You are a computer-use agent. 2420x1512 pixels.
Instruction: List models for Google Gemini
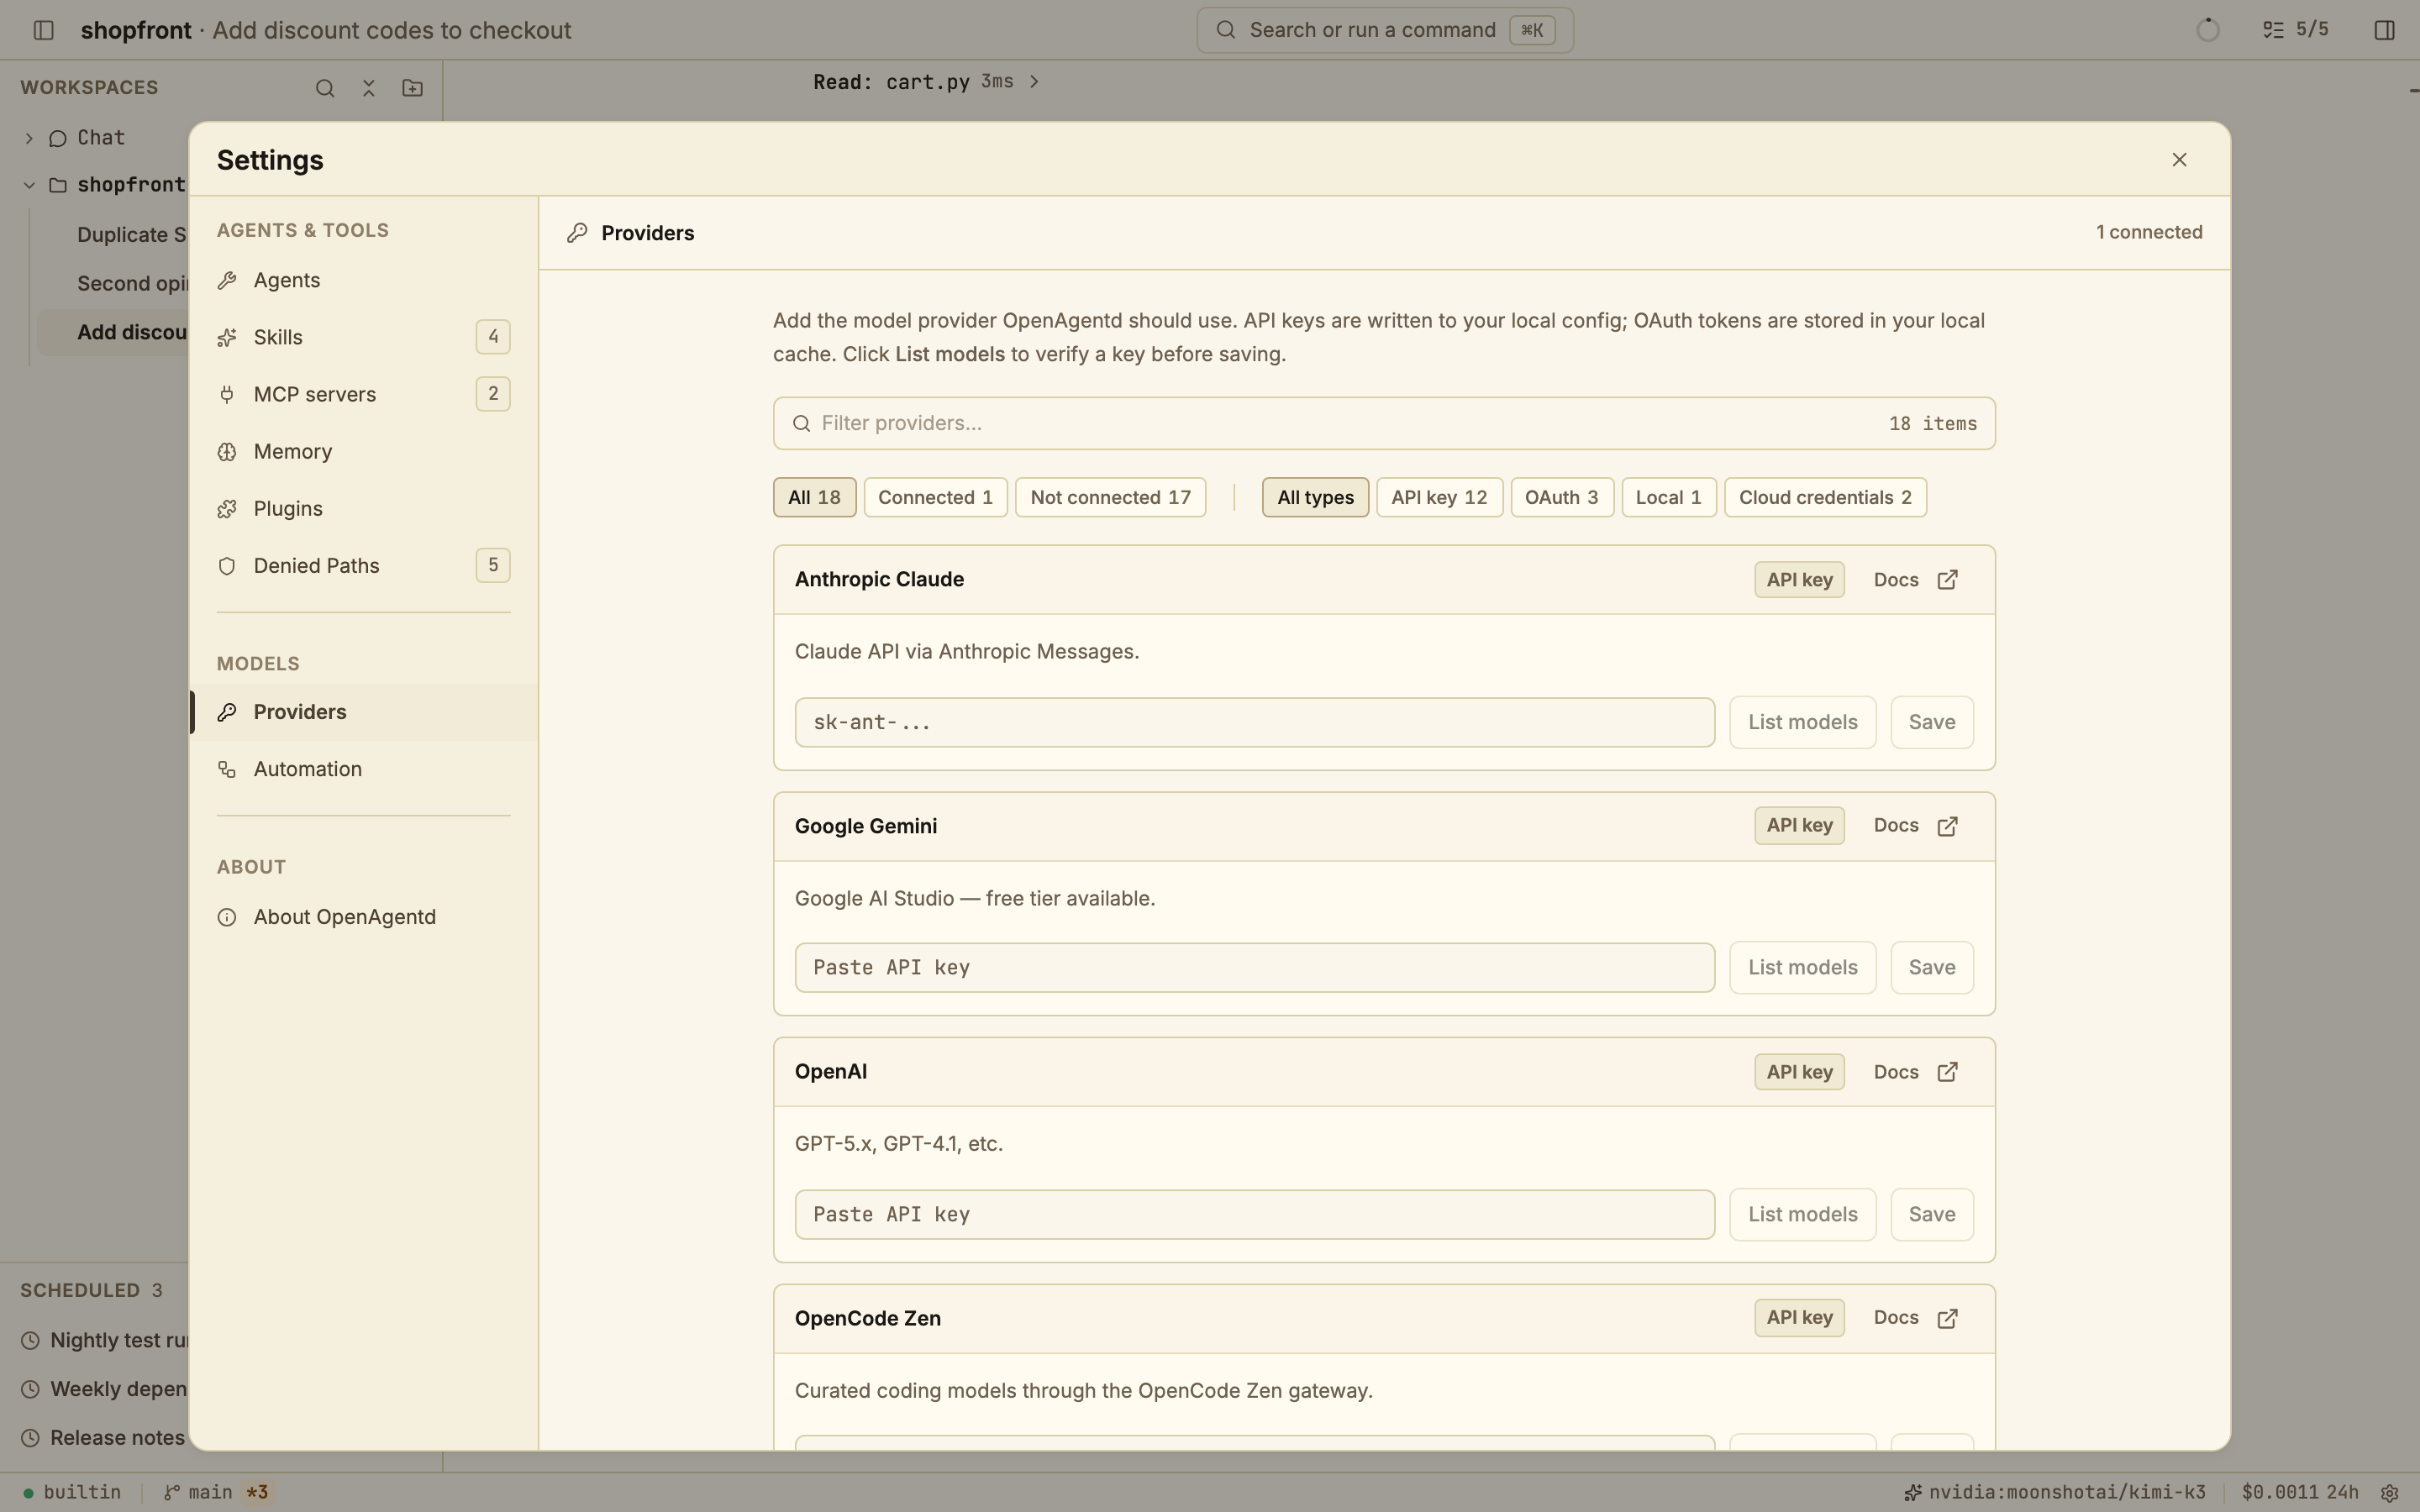coord(1802,967)
